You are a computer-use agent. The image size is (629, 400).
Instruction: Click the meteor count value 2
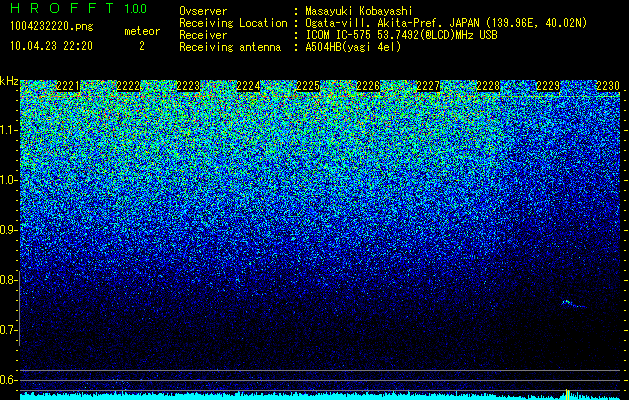click(142, 46)
